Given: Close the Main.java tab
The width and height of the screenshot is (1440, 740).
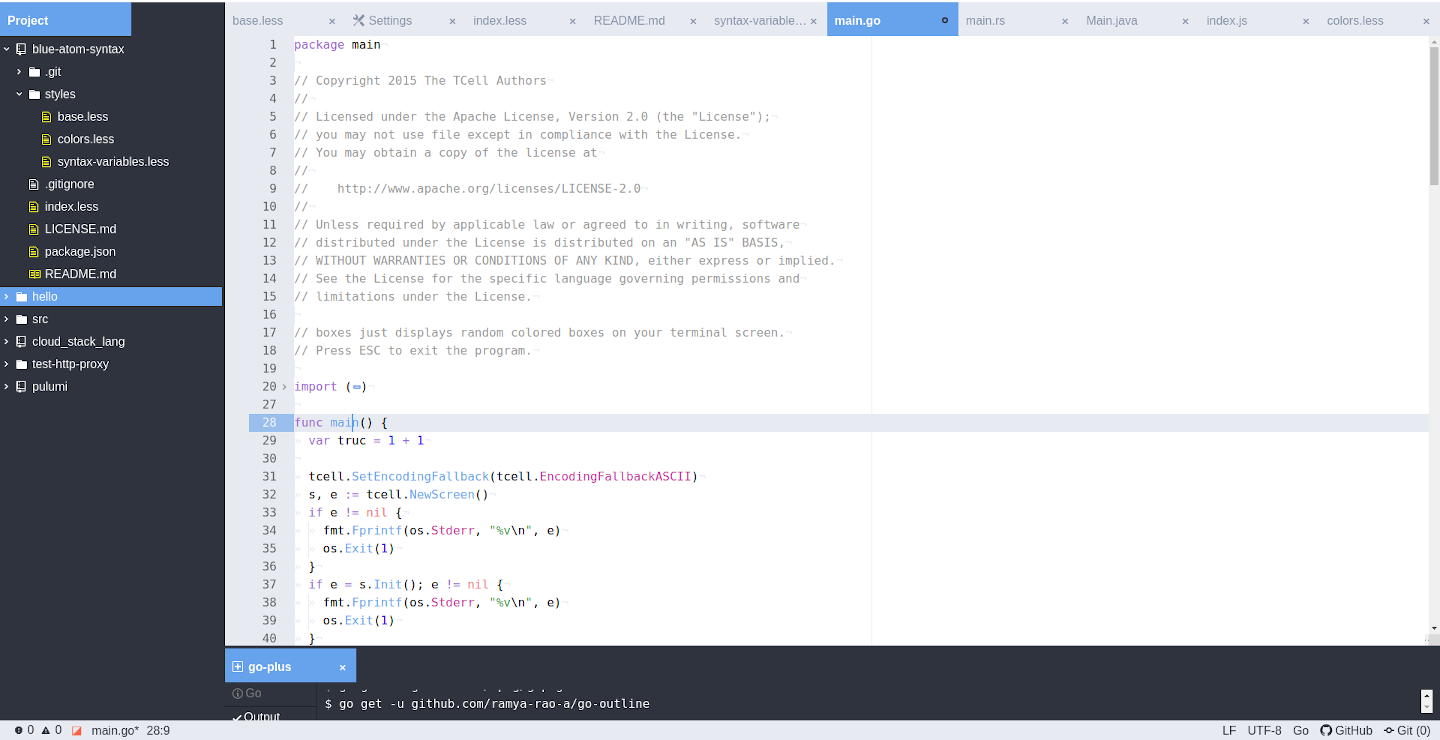Looking at the screenshot, I should (1185, 21).
